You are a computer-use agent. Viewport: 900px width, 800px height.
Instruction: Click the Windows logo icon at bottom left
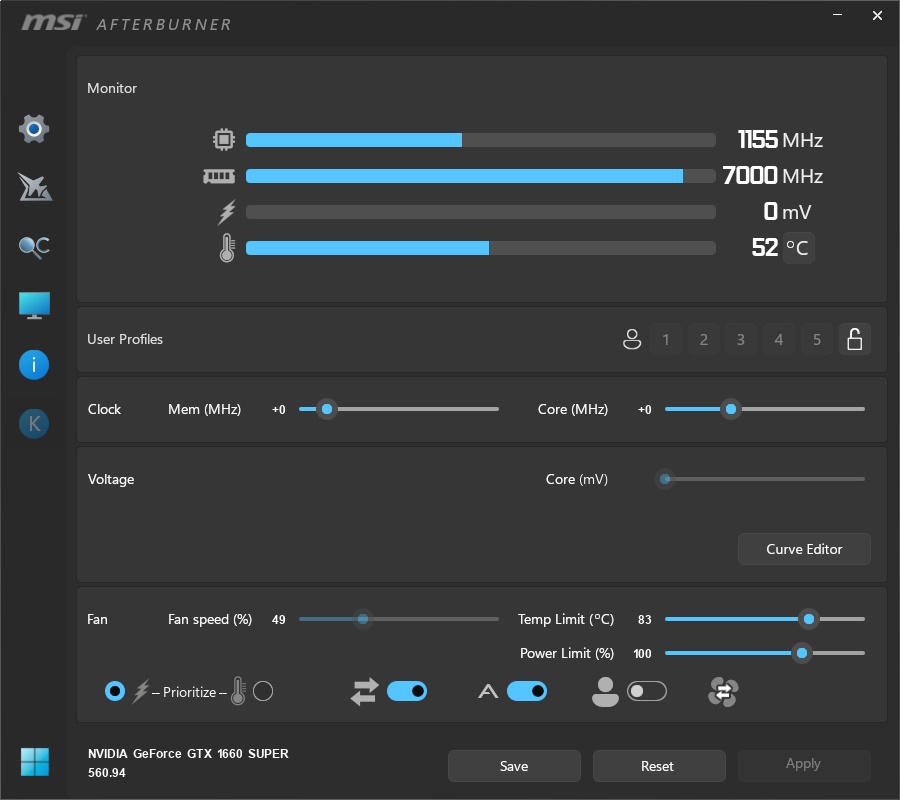tap(35, 762)
